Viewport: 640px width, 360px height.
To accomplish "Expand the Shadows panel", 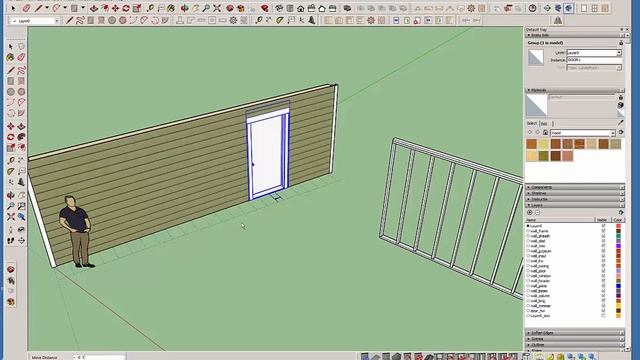I will [575, 193].
